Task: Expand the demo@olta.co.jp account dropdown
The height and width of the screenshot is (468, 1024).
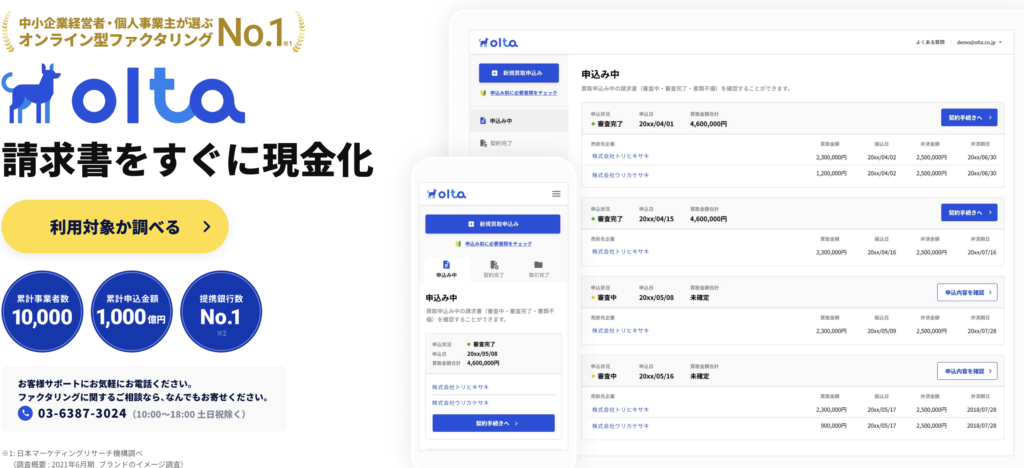Action: click(979, 42)
